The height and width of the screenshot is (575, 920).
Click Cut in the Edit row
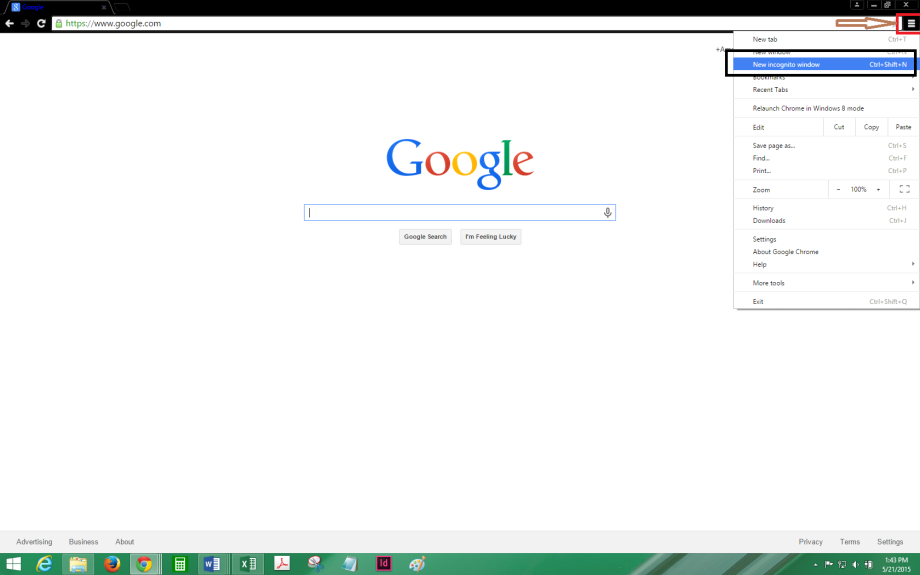839,127
